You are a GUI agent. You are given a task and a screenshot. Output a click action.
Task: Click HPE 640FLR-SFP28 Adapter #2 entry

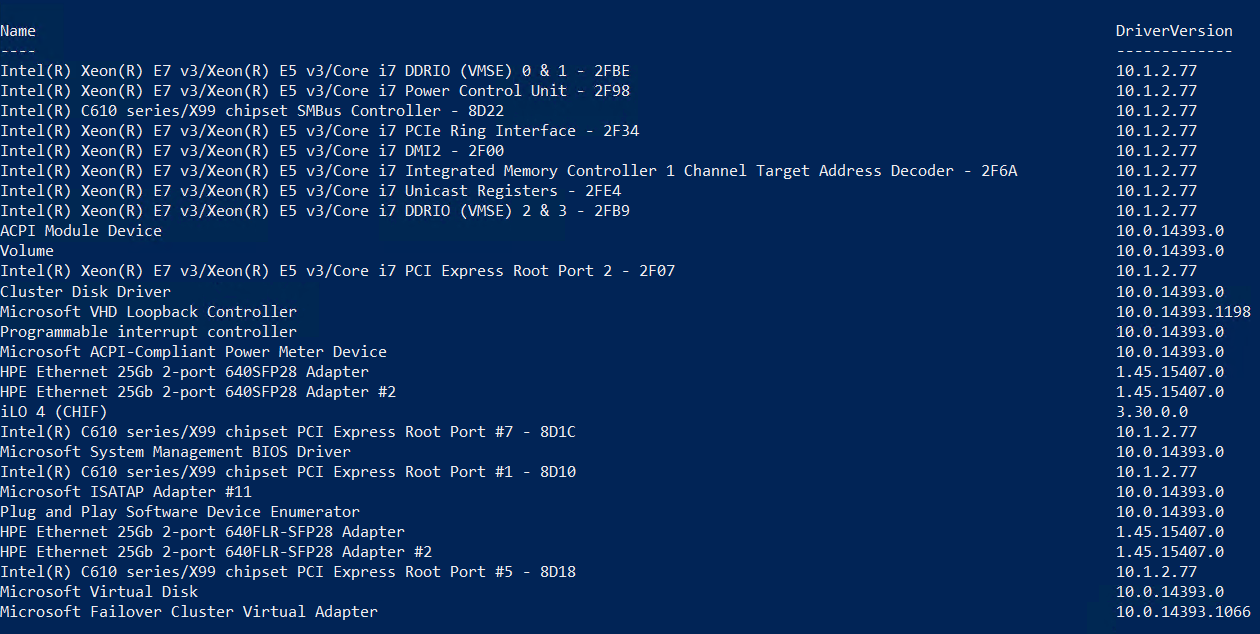click(216, 552)
